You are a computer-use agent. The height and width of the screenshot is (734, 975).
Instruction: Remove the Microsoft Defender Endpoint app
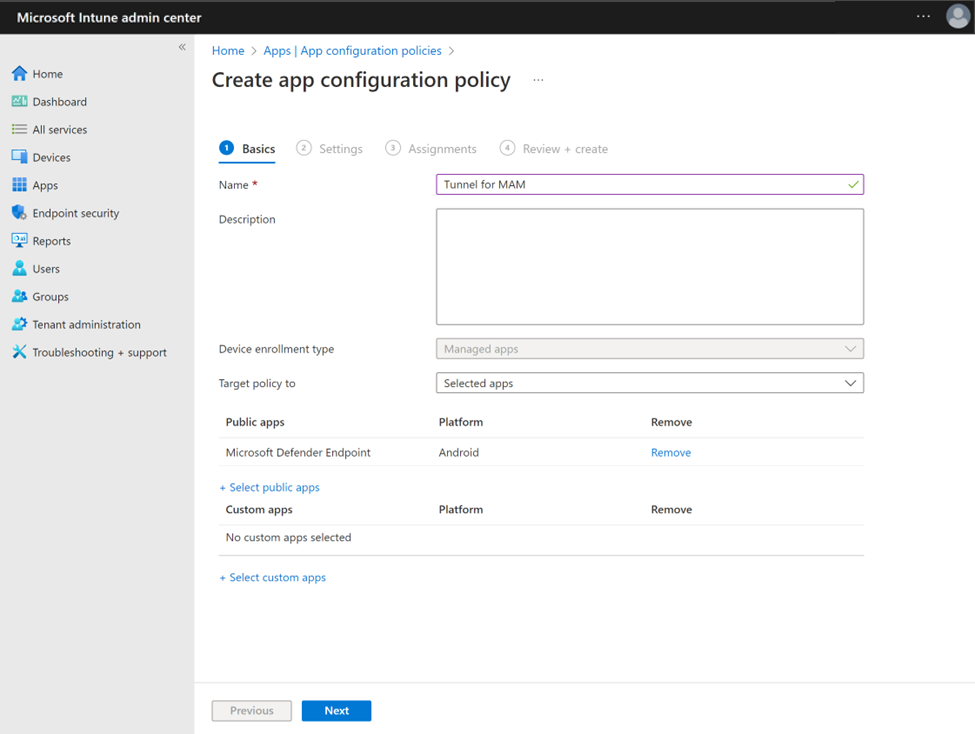pyautogui.click(x=670, y=452)
